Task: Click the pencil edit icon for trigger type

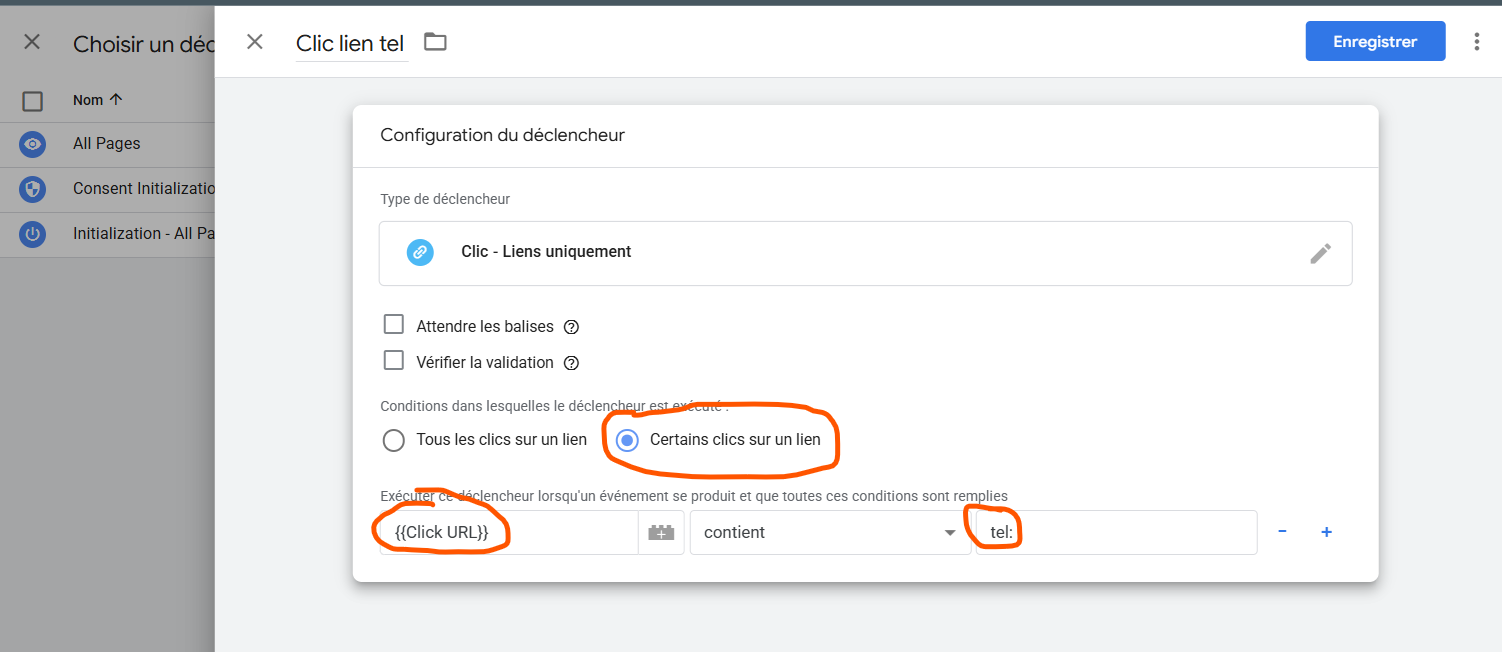Action: tap(1320, 254)
